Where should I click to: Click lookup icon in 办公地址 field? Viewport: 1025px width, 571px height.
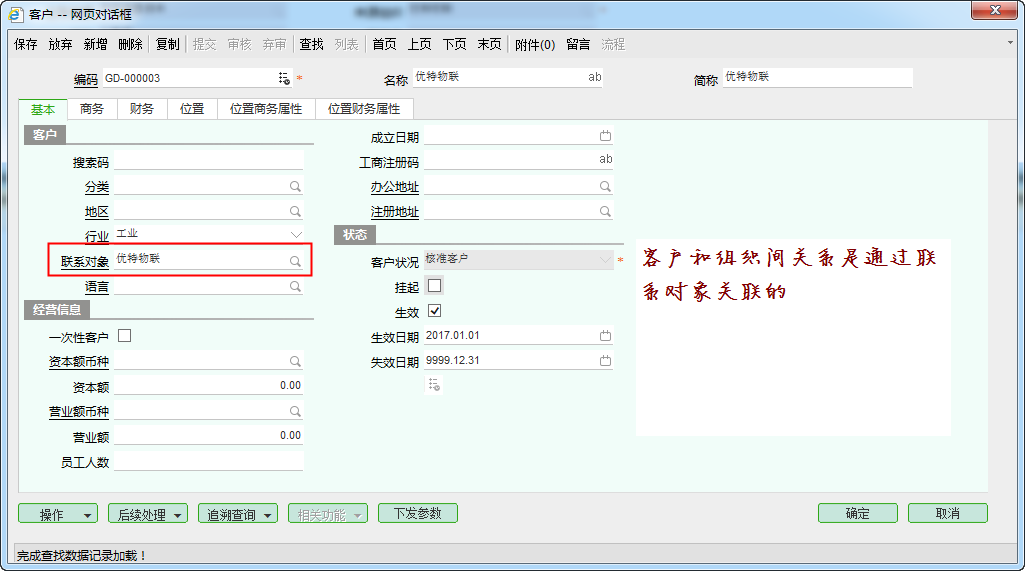(x=605, y=187)
